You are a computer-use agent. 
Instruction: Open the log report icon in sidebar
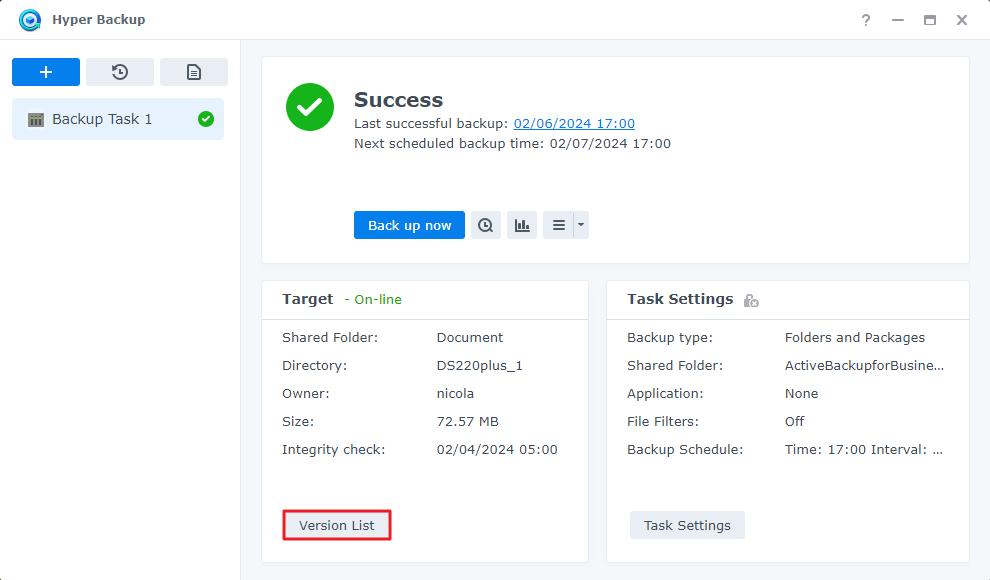(193, 71)
